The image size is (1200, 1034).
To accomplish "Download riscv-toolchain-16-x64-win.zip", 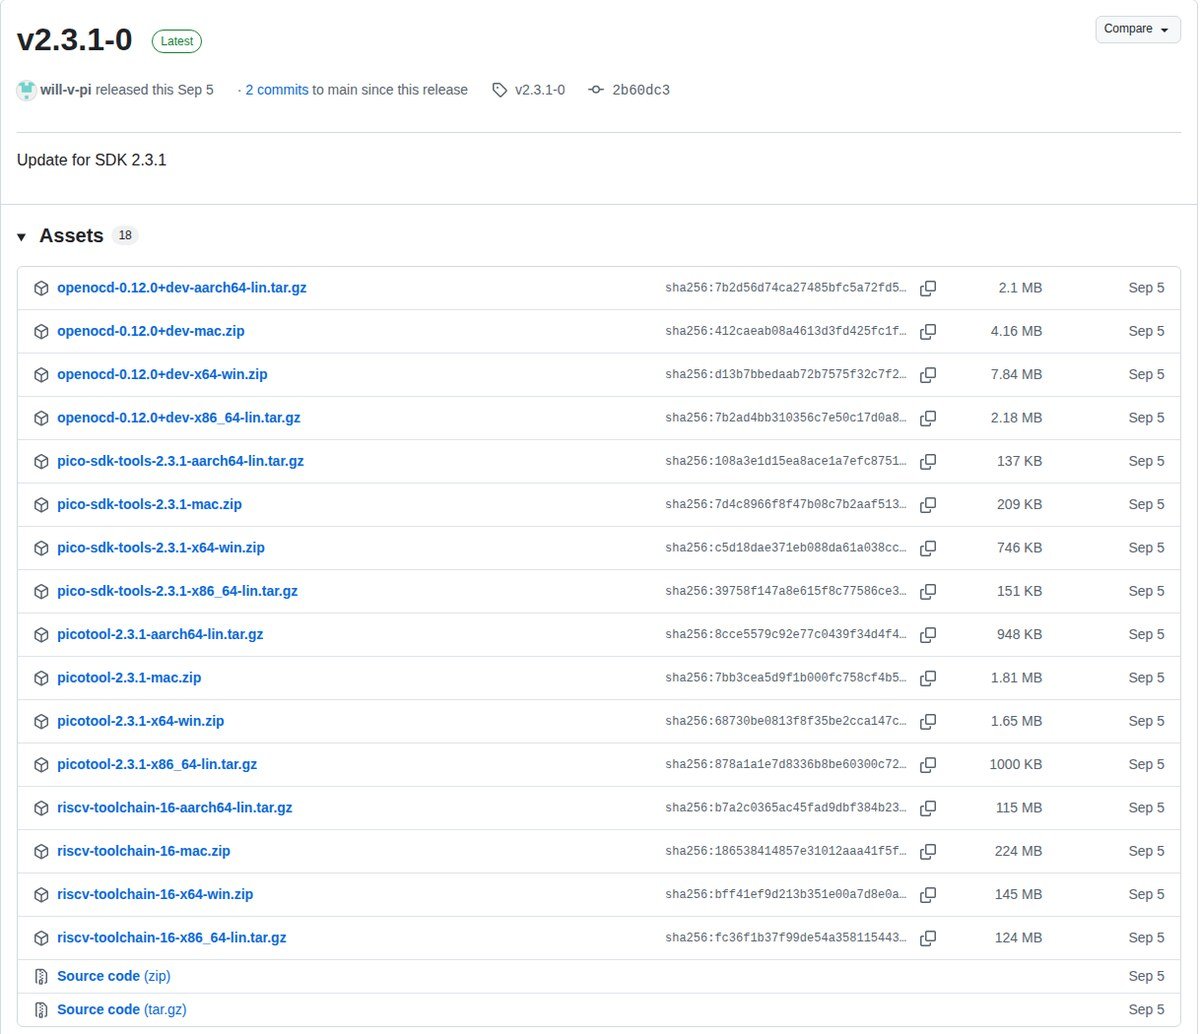I will (155, 895).
